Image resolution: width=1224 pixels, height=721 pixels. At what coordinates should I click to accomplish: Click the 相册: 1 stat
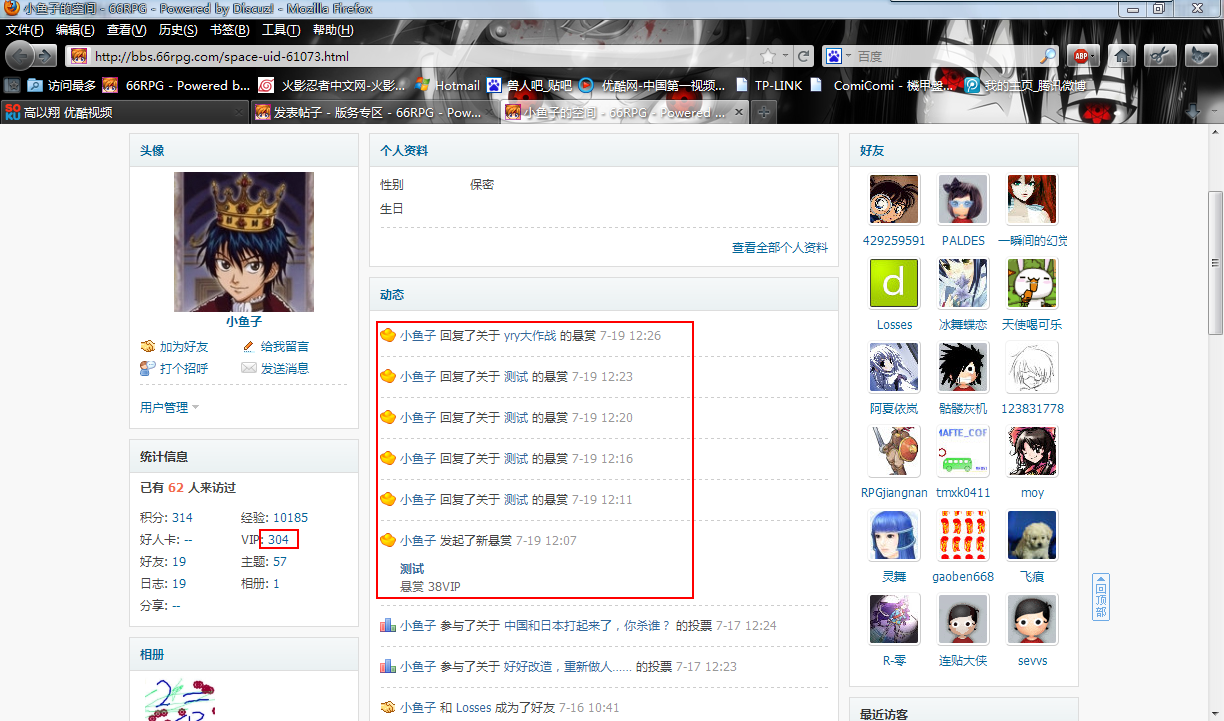point(260,583)
